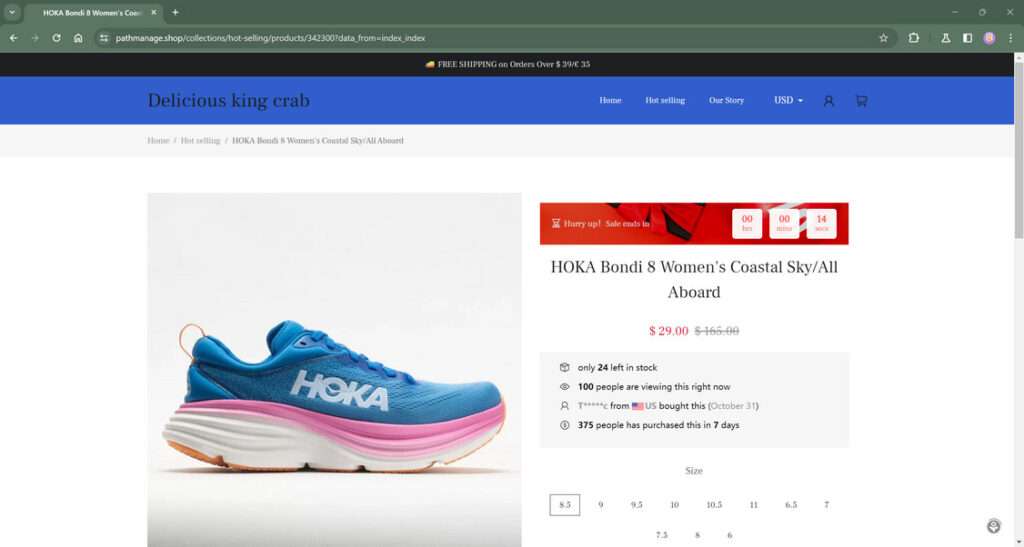Close the HOKA Bondi 8 tab
The image size is (1024, 547).
click(154, 12)
